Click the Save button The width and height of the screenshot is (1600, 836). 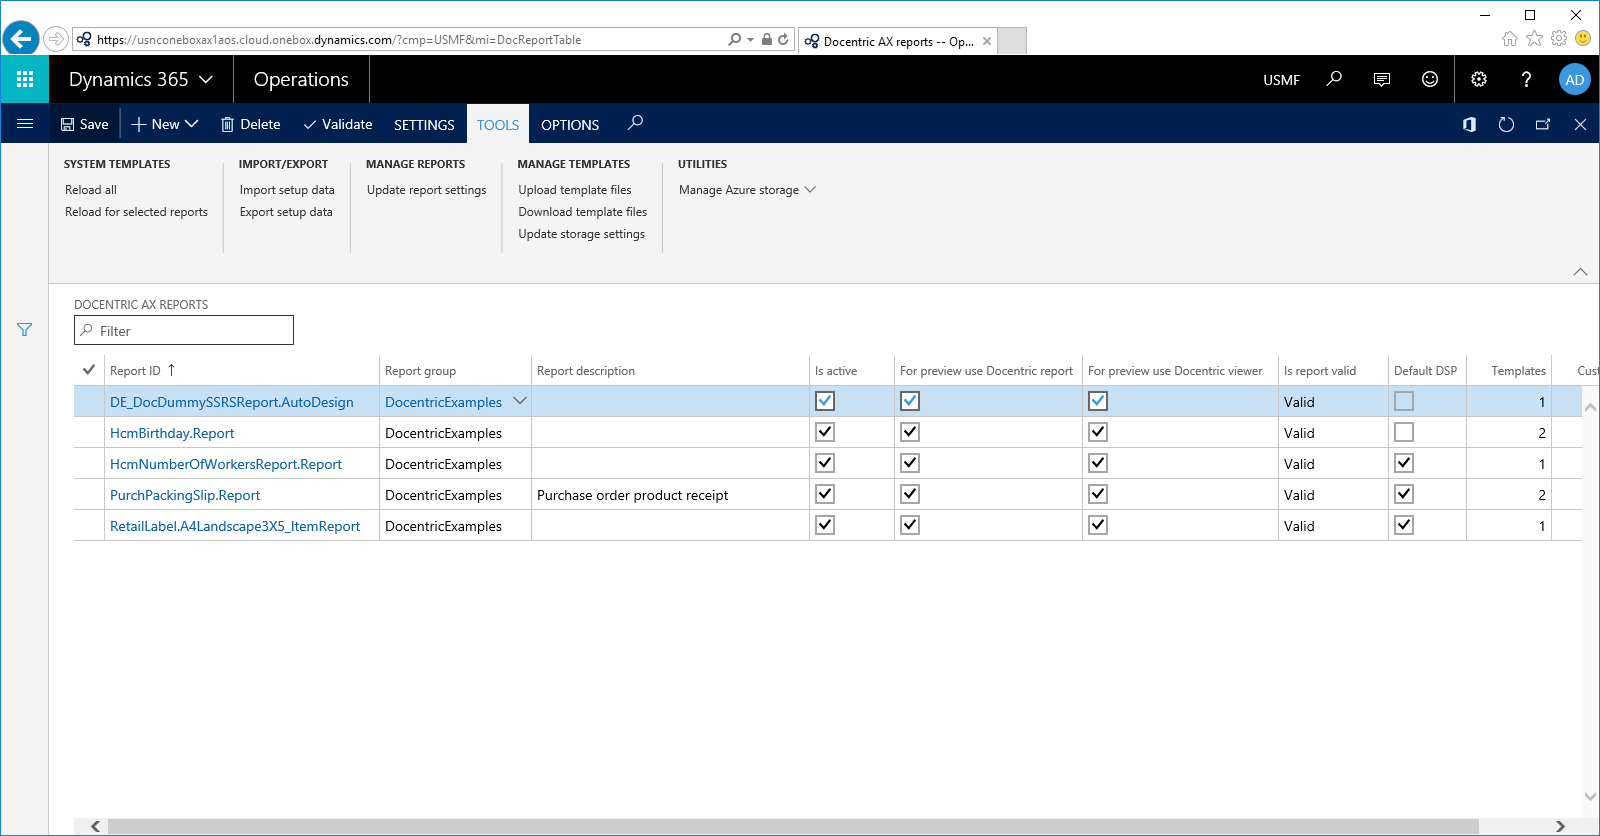click(85, 124)
